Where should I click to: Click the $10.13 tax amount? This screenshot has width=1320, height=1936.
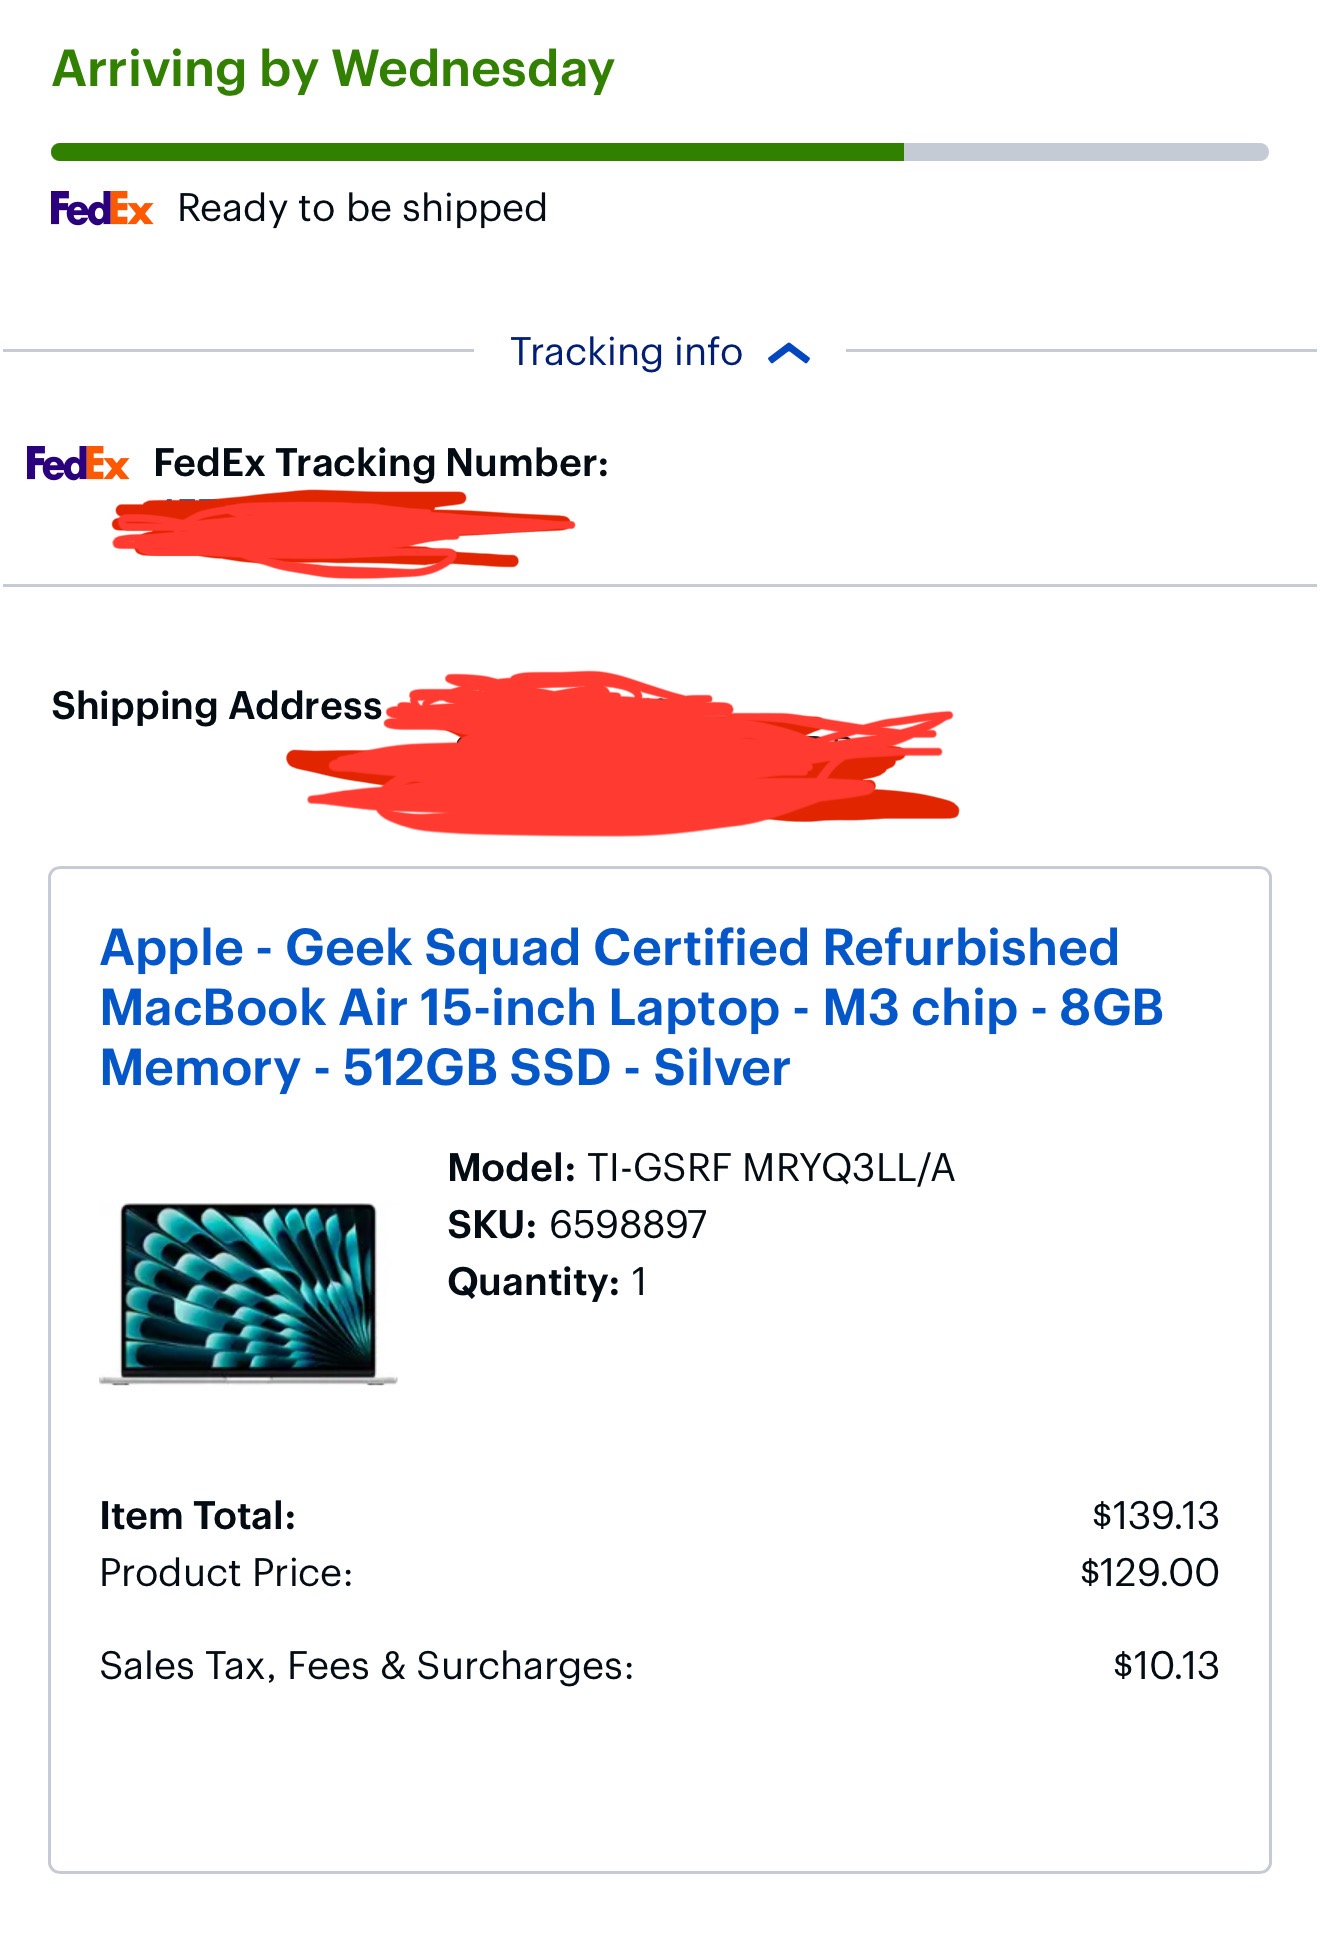1166,1666
